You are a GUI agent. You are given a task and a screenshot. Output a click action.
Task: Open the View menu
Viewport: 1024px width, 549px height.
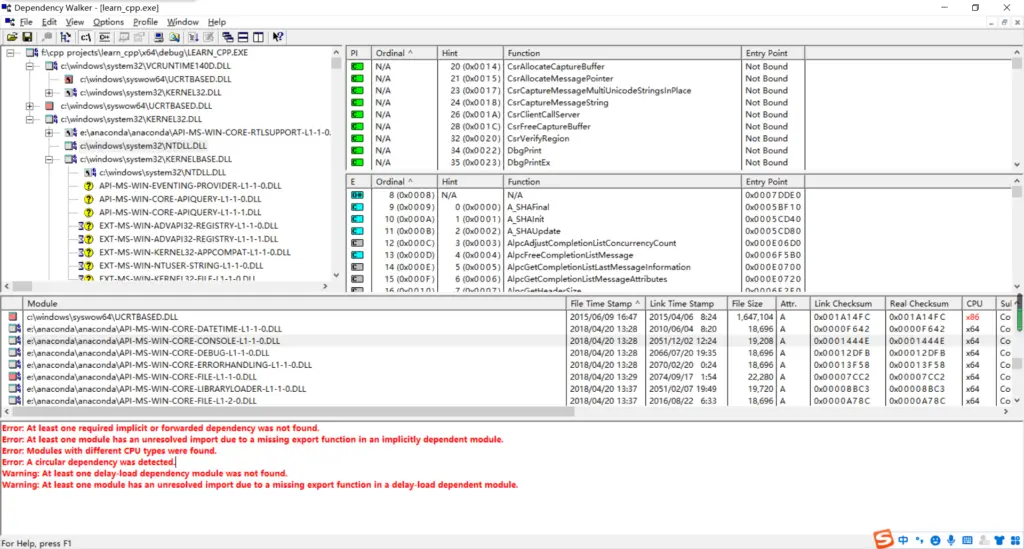click(74, 22)
